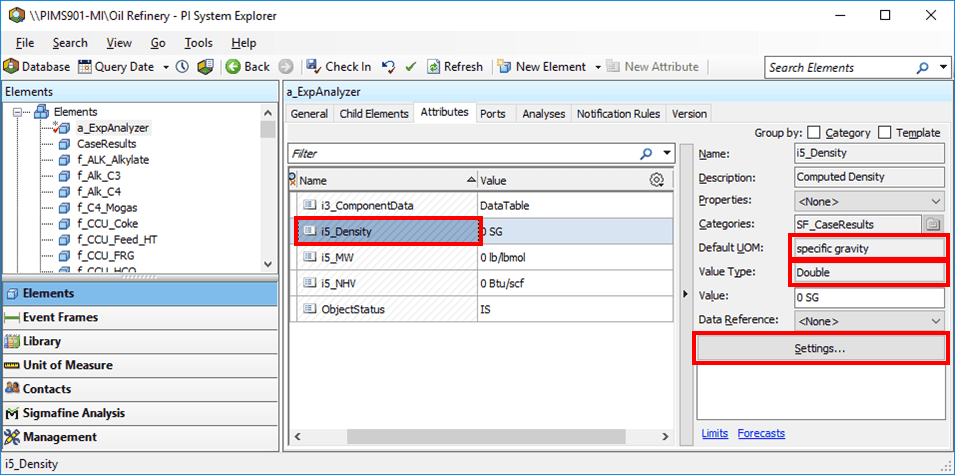The image size is (955, 475).
Task: Open the Help menu
Action: tap(244, 43)
